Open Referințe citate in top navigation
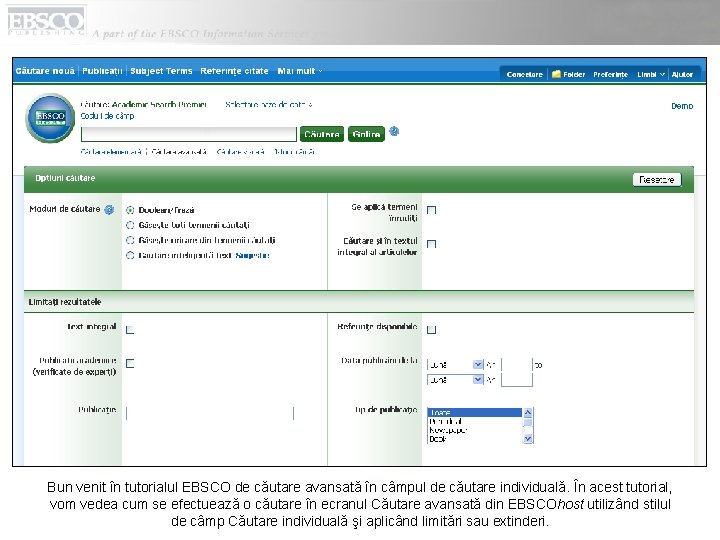The width and height of the screenshot is (720, 540). click(x=234, y=71)
